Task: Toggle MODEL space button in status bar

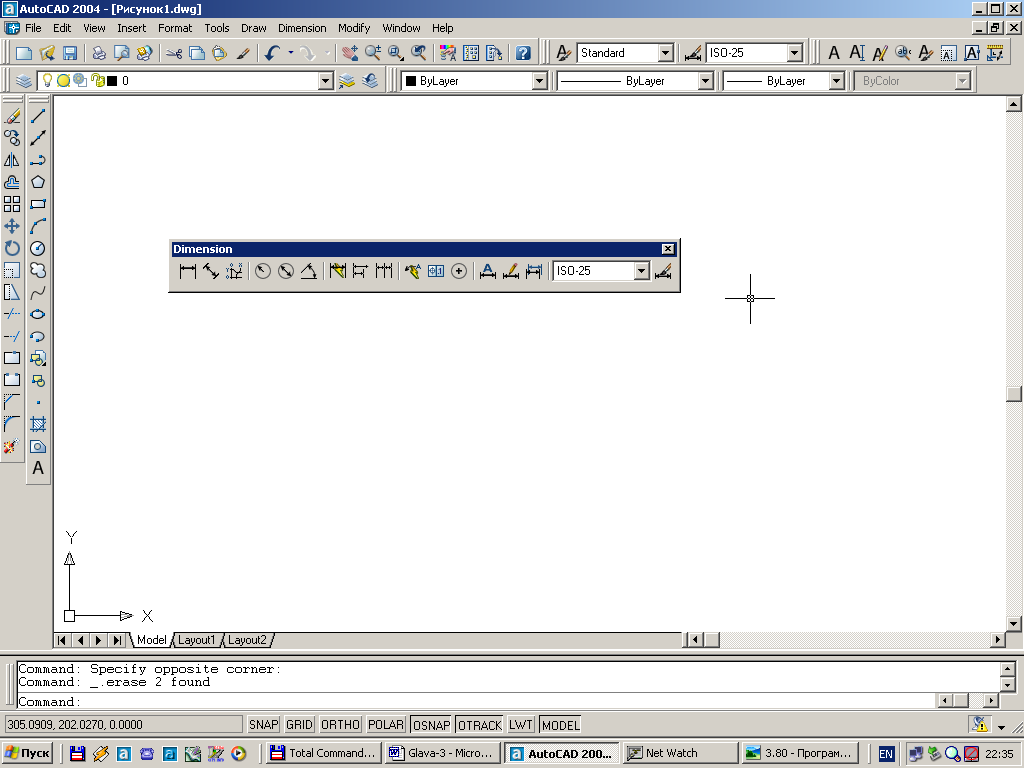Action: point(560,725)
